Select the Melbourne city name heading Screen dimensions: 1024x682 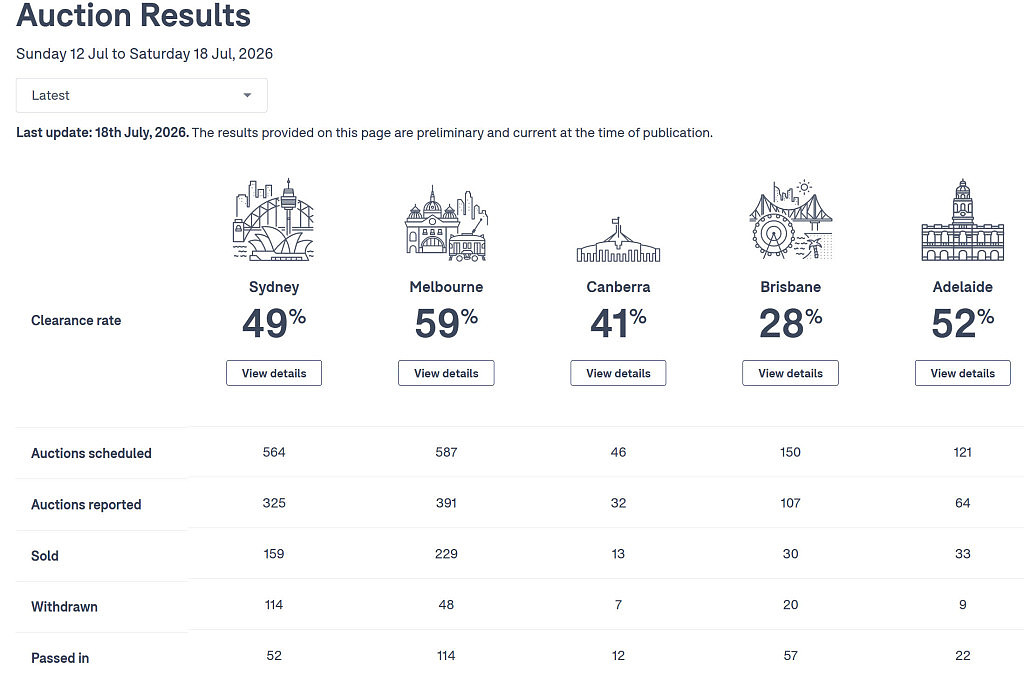tap(446, 287)
